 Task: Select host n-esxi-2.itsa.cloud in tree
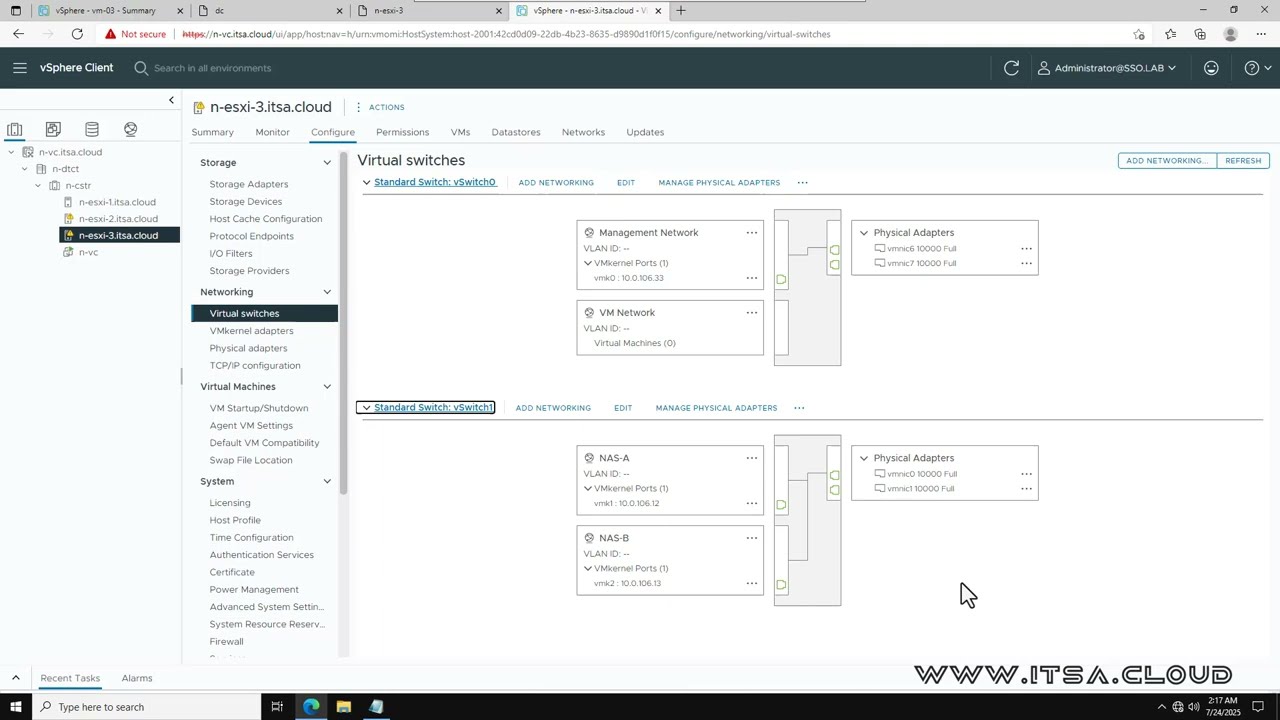(x=118, y=219)
